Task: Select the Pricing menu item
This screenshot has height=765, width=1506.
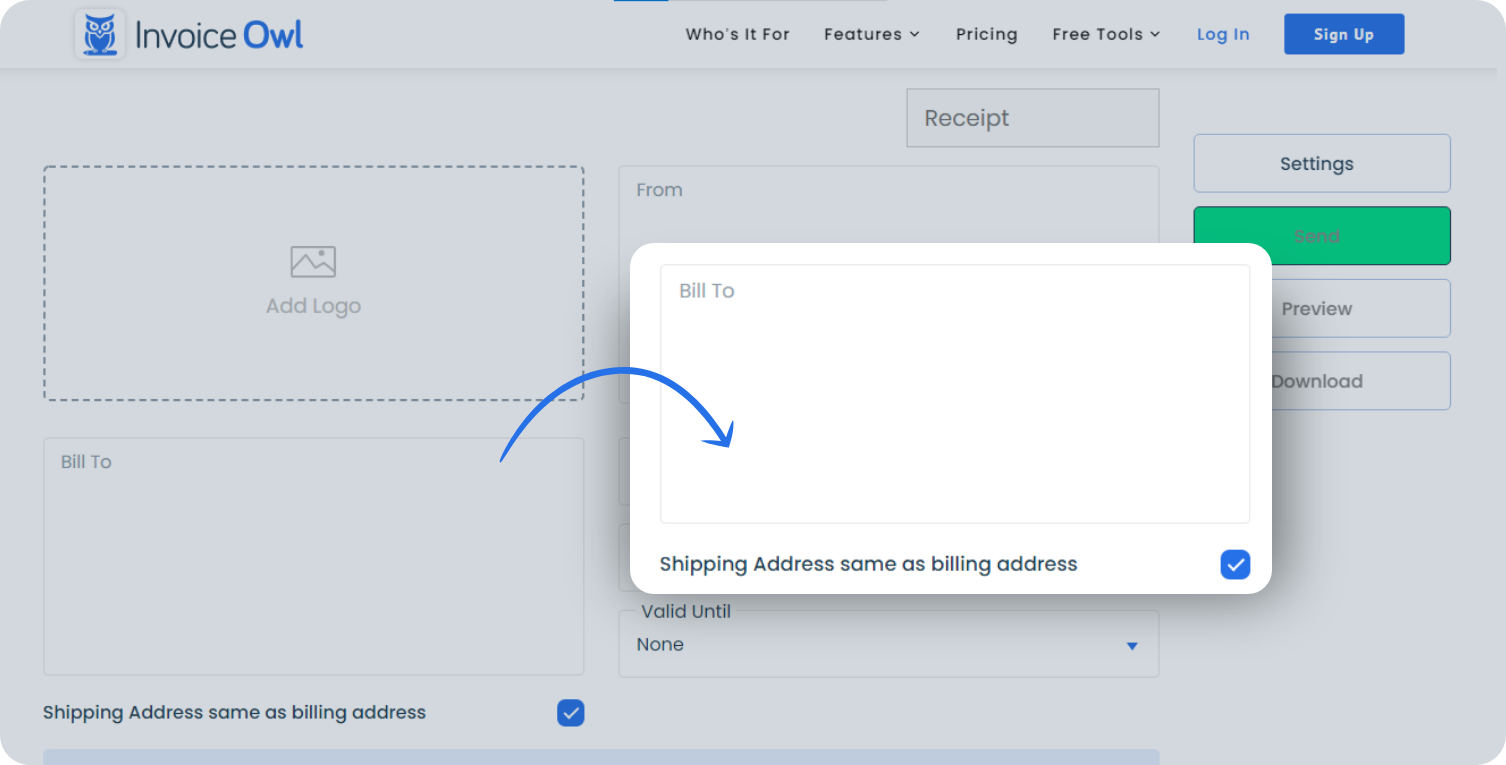Action: pyautogui.click(x=986, y=34)
